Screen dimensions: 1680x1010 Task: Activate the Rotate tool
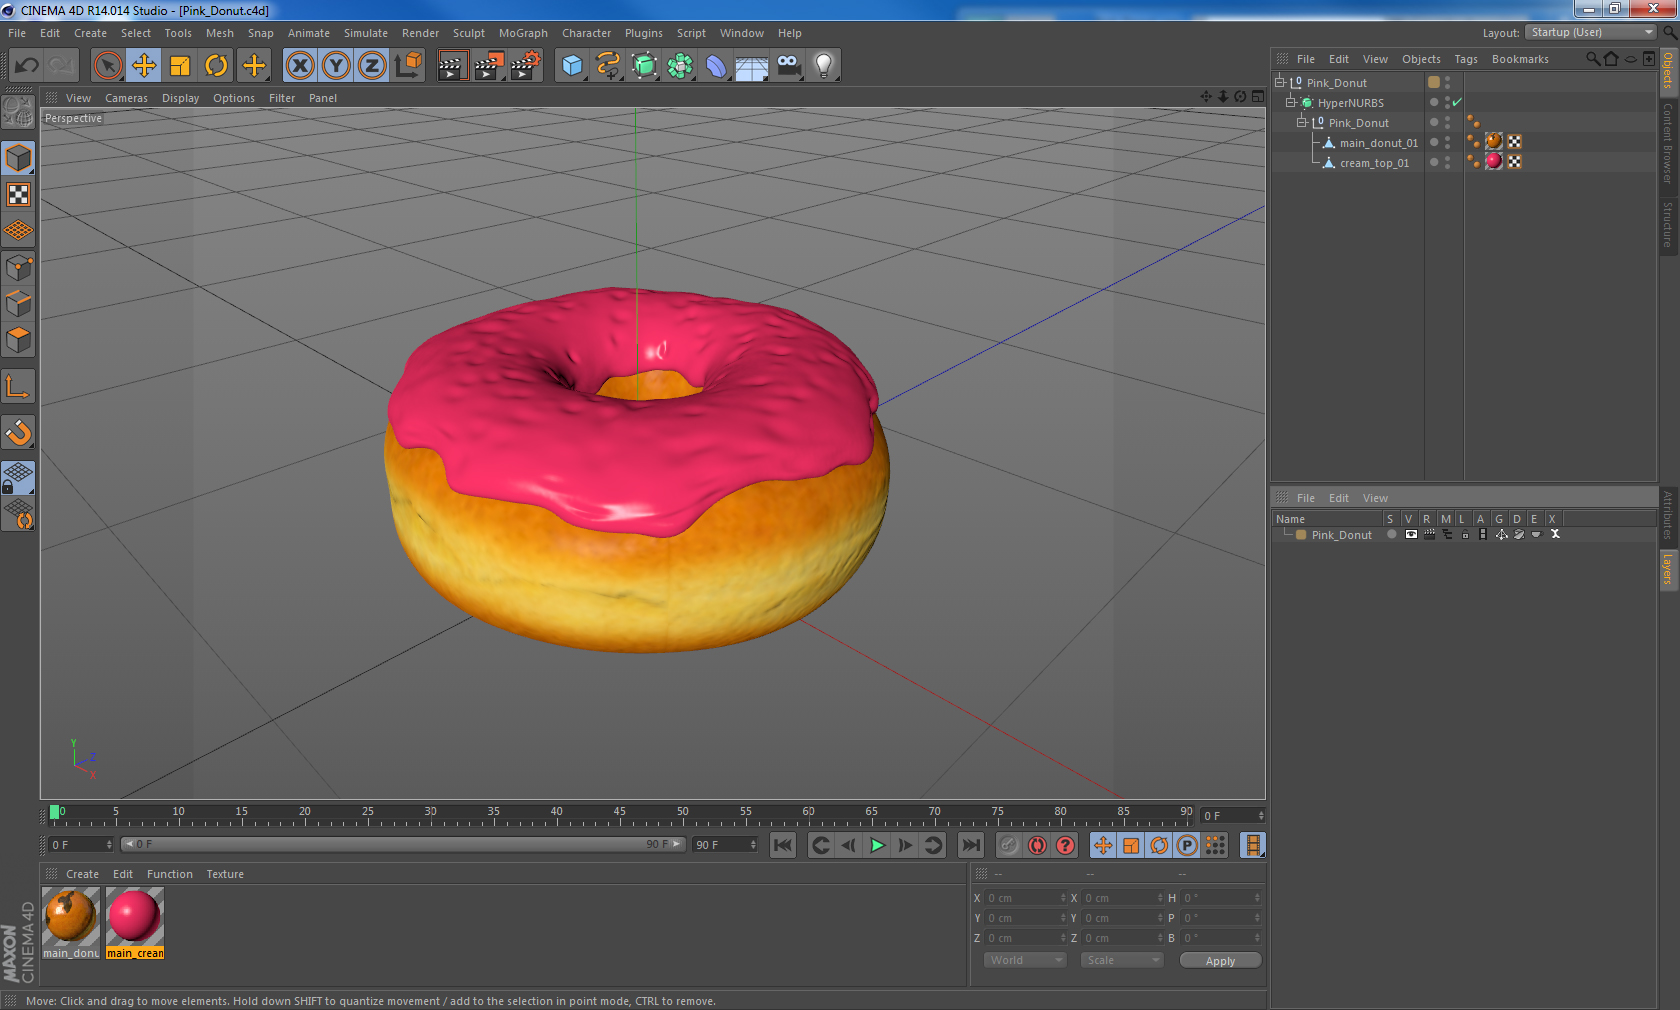point(216,66)
